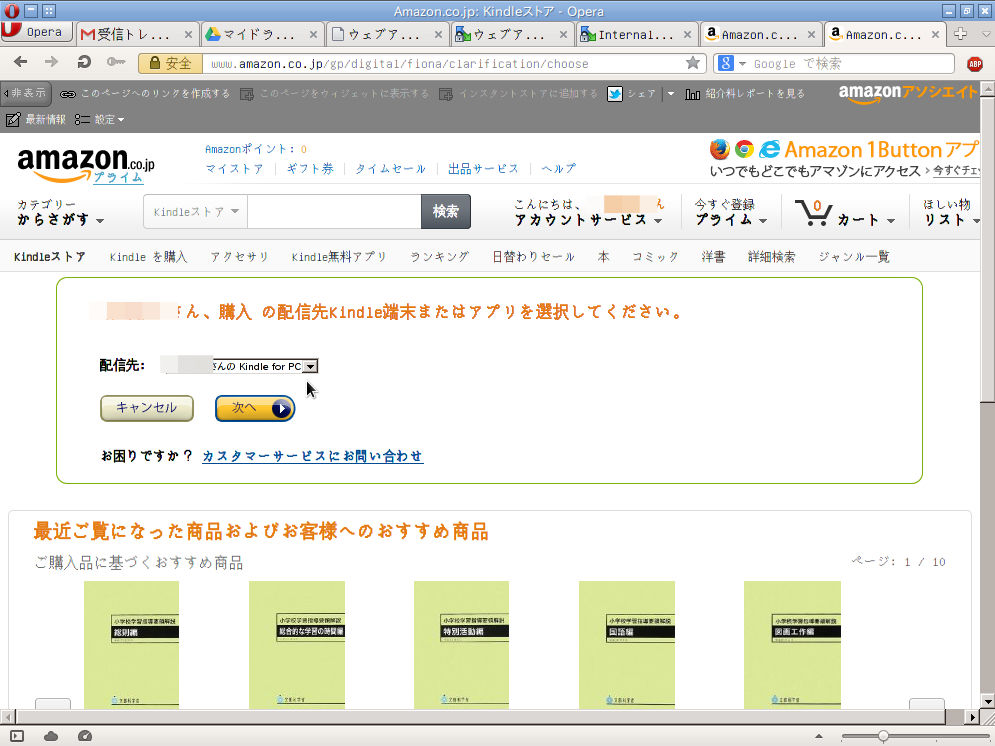This screenshot has width=995, height=746.
Task: Focus the Google で検索 search field
Action: pyautogui.click(x=850, y=63)
